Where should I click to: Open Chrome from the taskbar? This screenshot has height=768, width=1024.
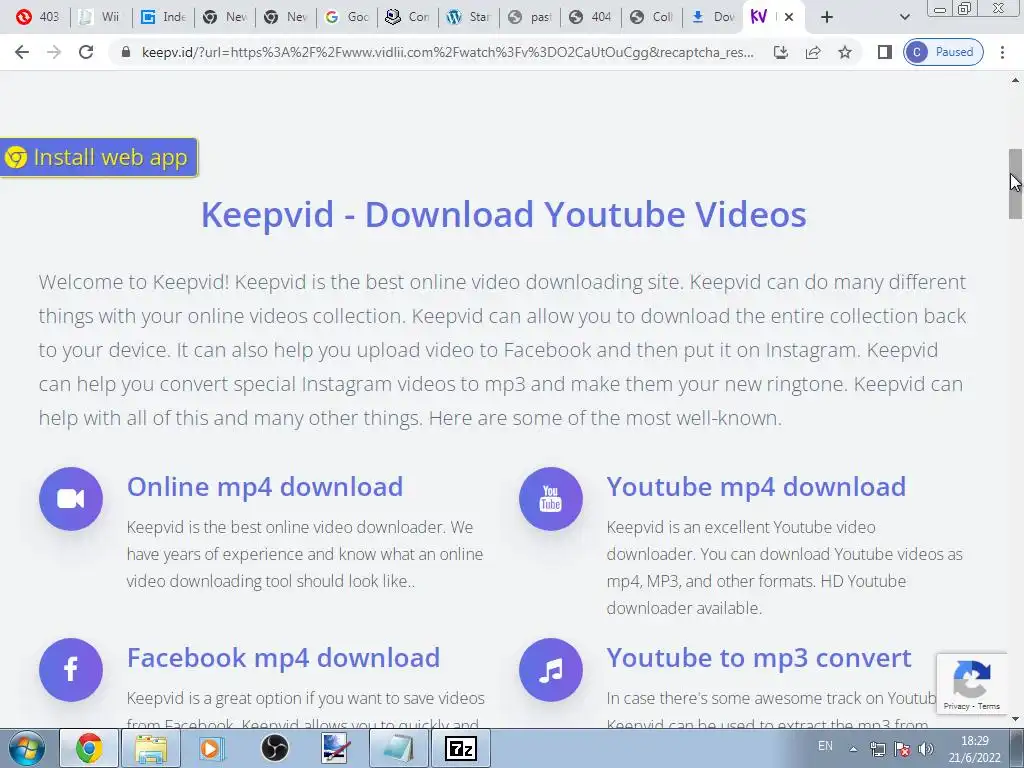[89, 748]
